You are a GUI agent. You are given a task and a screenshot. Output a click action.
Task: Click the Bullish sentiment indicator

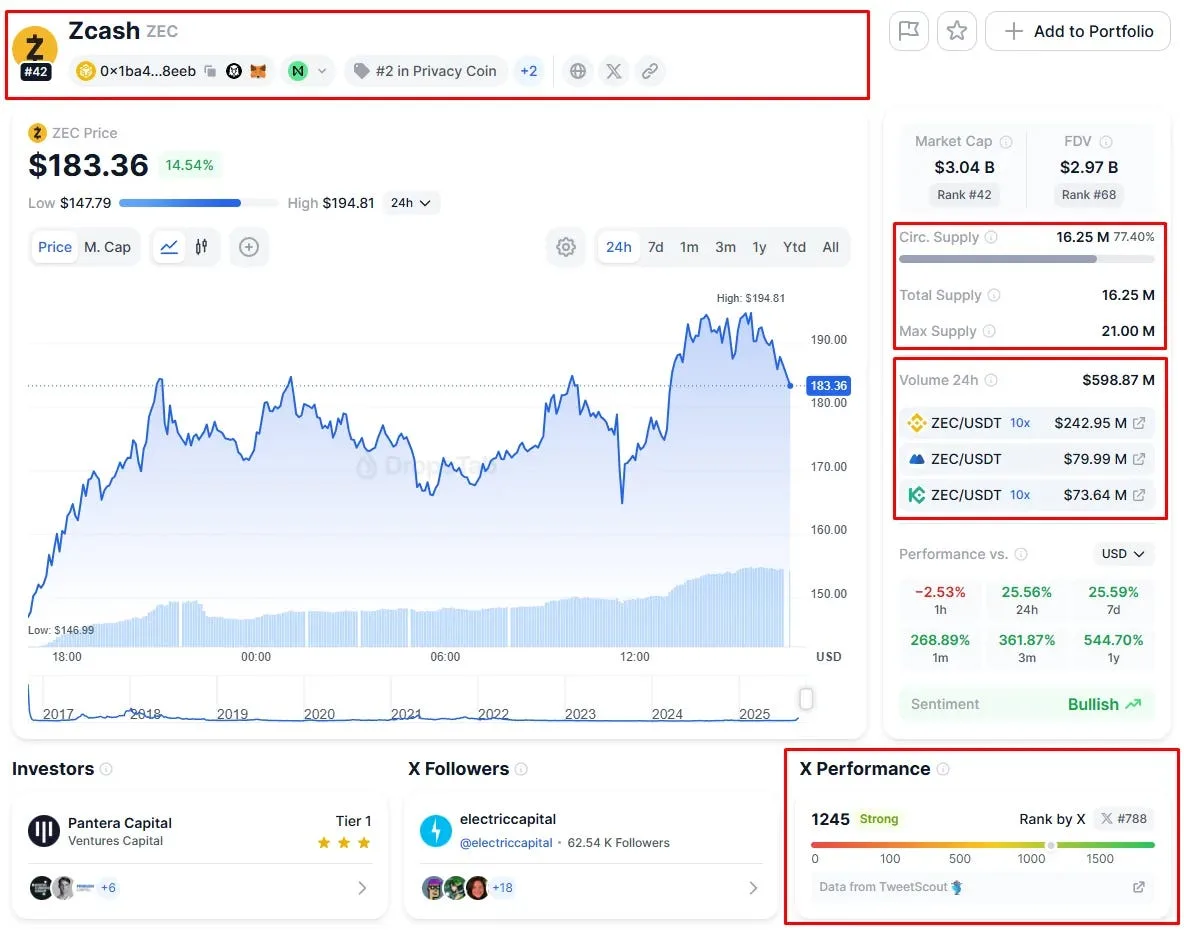(1104, 704)
